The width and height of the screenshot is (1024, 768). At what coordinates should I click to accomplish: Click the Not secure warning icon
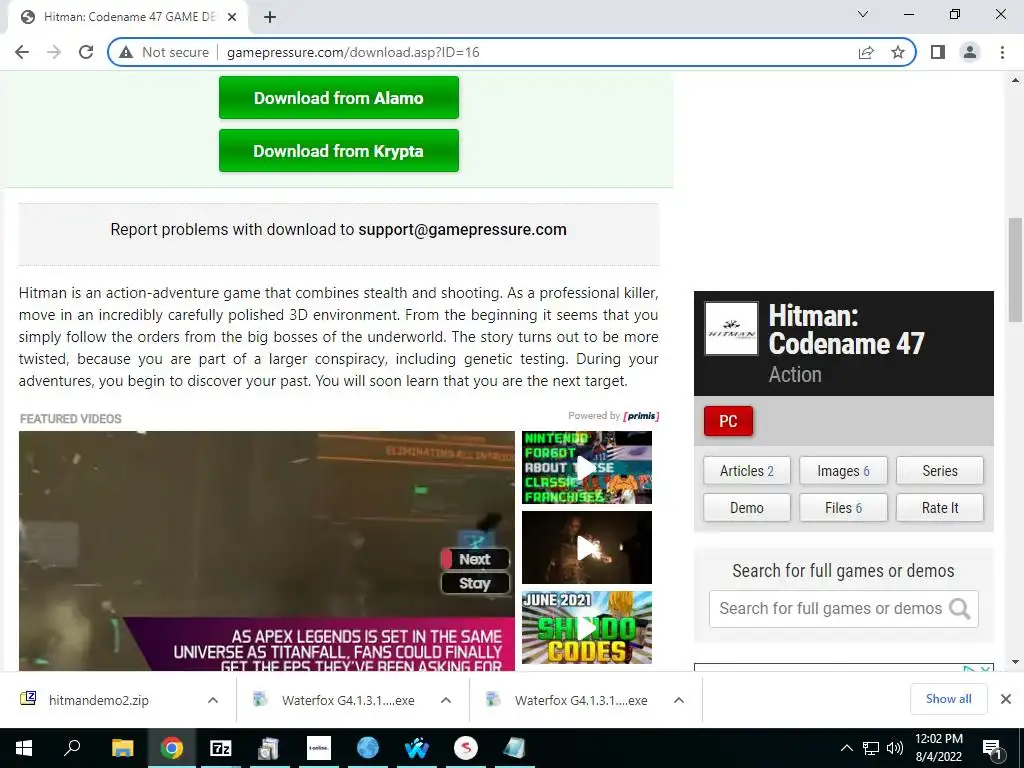point(126,52)
